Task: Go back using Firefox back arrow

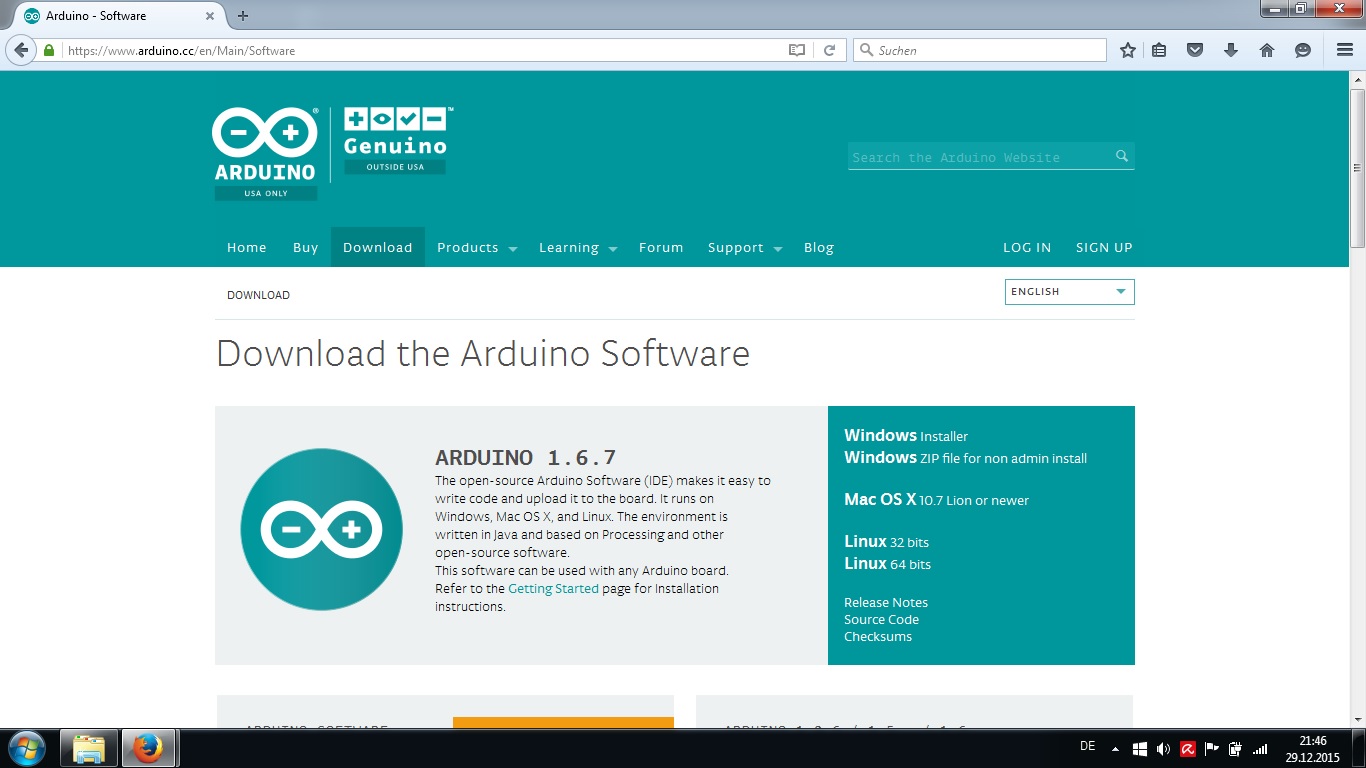Action: 21,50
